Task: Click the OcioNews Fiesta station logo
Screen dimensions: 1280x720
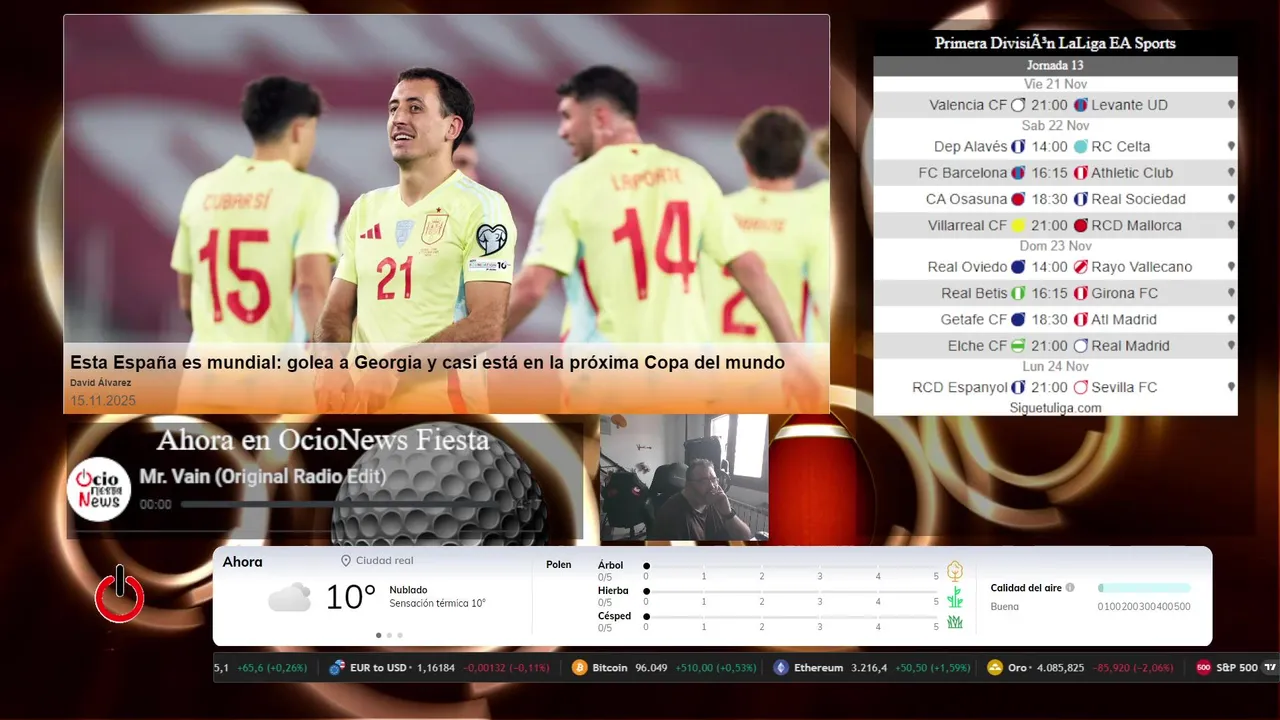Action: click(99, 489)
